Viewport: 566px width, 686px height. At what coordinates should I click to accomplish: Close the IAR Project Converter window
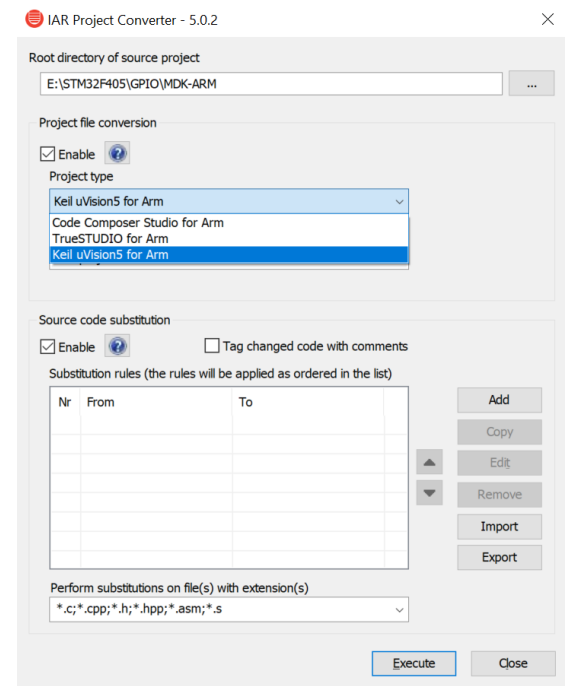548,19
